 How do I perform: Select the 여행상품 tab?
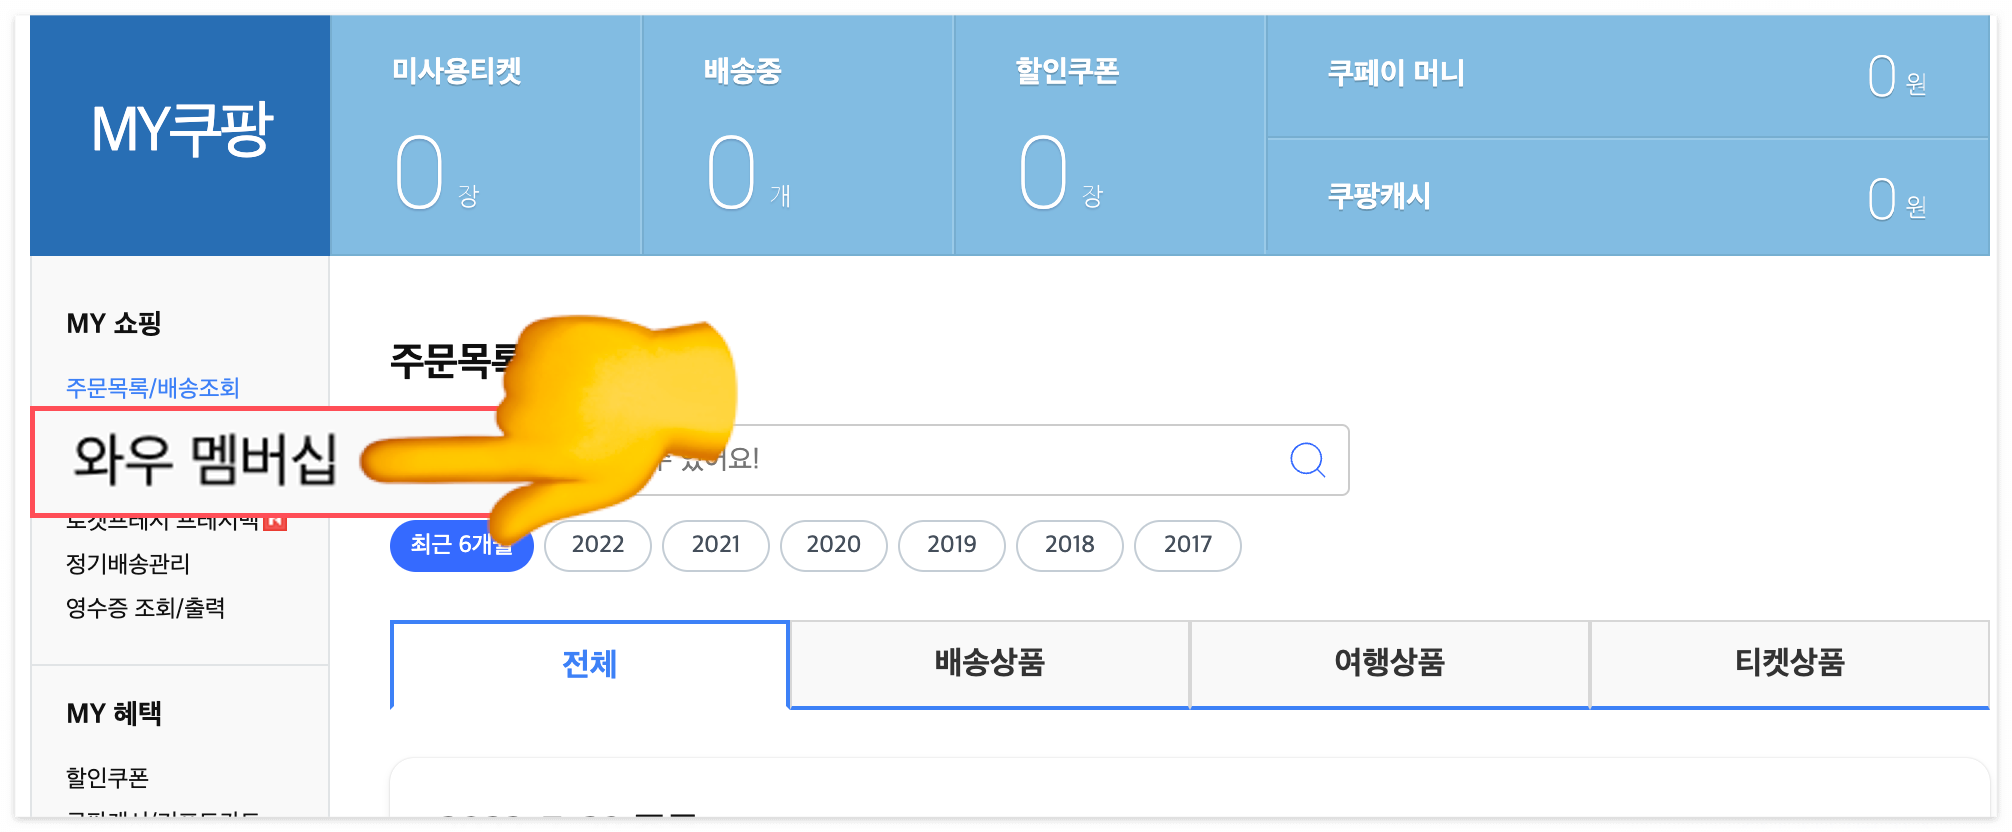click(1389, 664)
